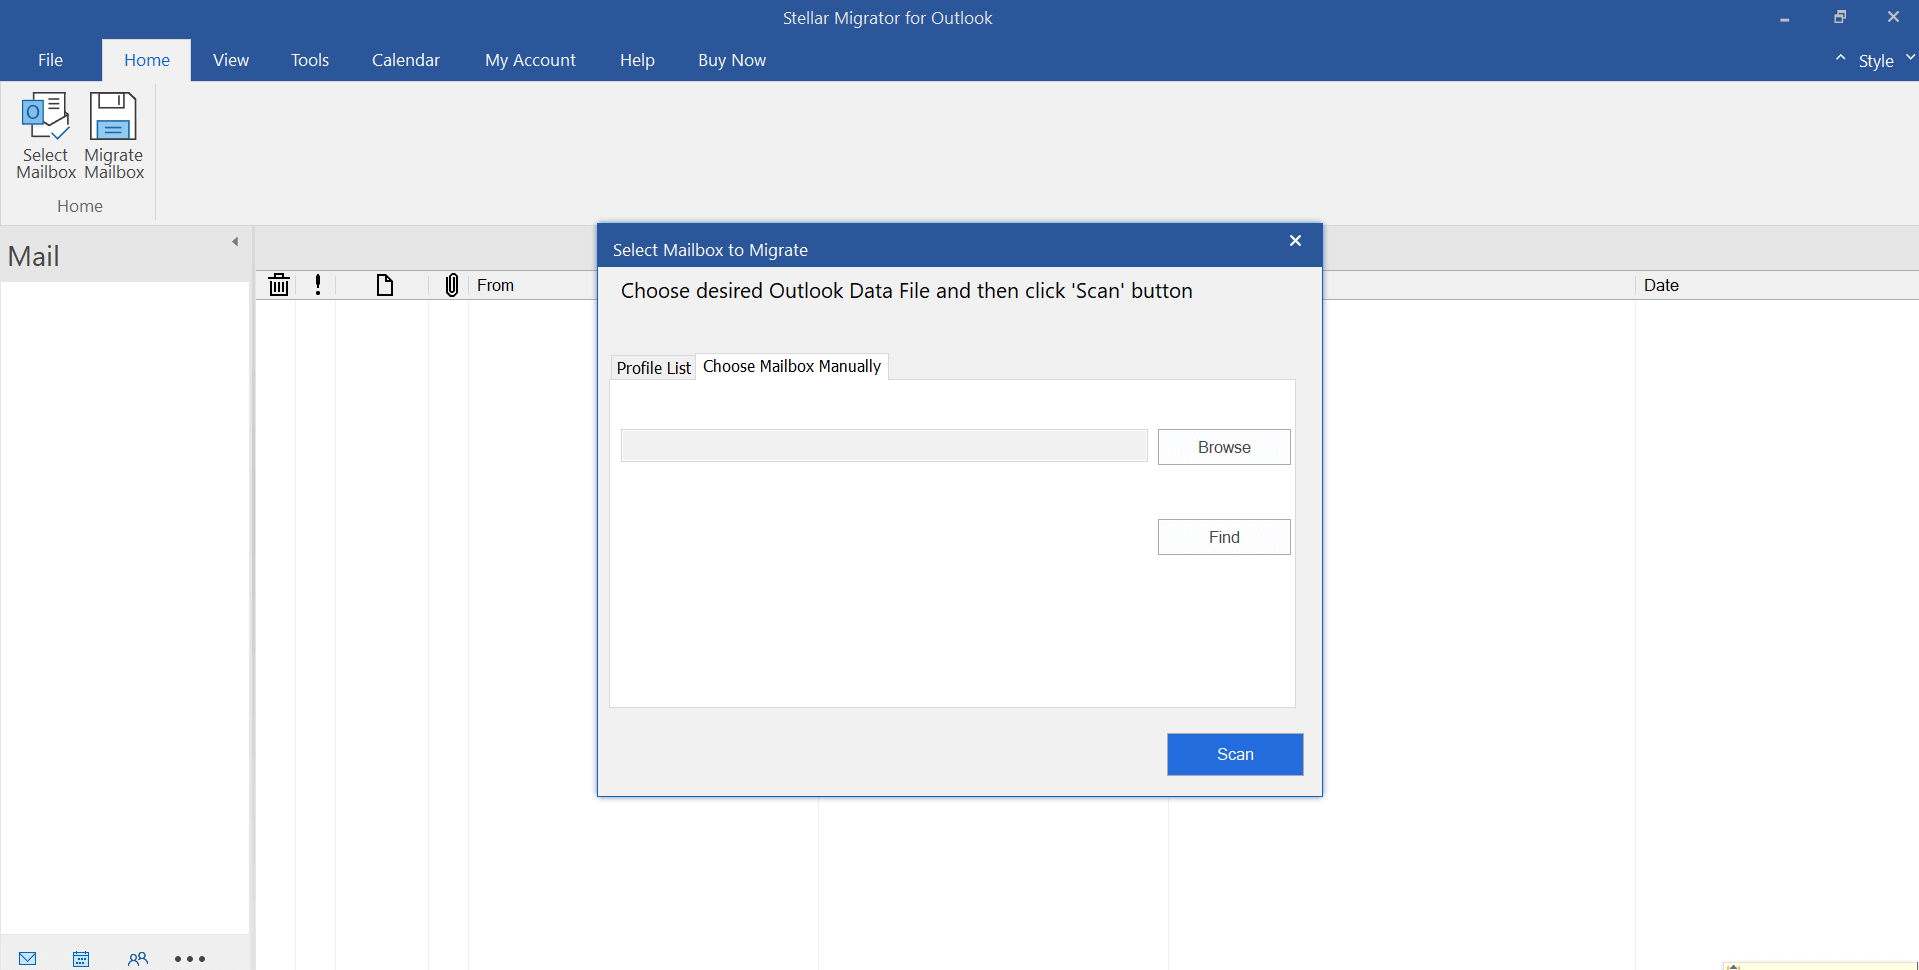Sort messages by the trash column icon
This screenshot has width=1919, height=970.
point(278,285)
